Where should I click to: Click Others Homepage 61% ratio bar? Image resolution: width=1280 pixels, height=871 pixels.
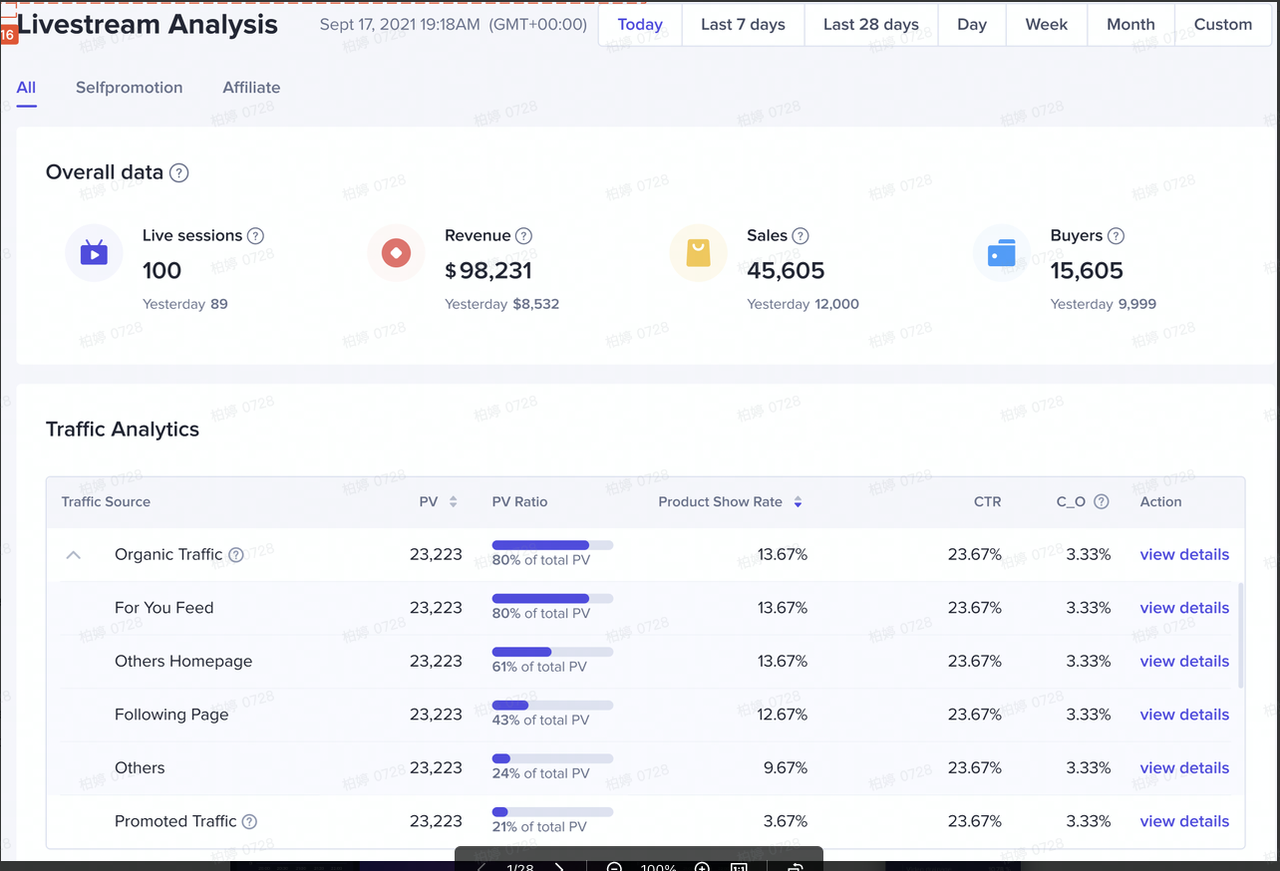[x=552, y=652]
